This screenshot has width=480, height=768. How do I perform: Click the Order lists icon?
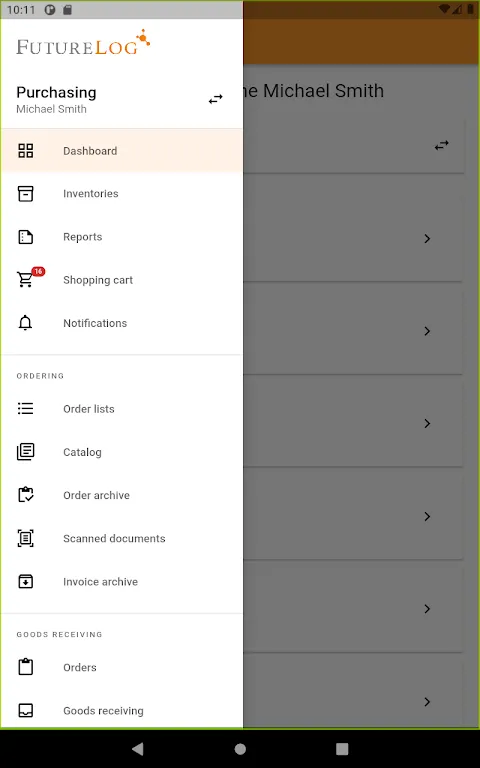click(25, 409)
